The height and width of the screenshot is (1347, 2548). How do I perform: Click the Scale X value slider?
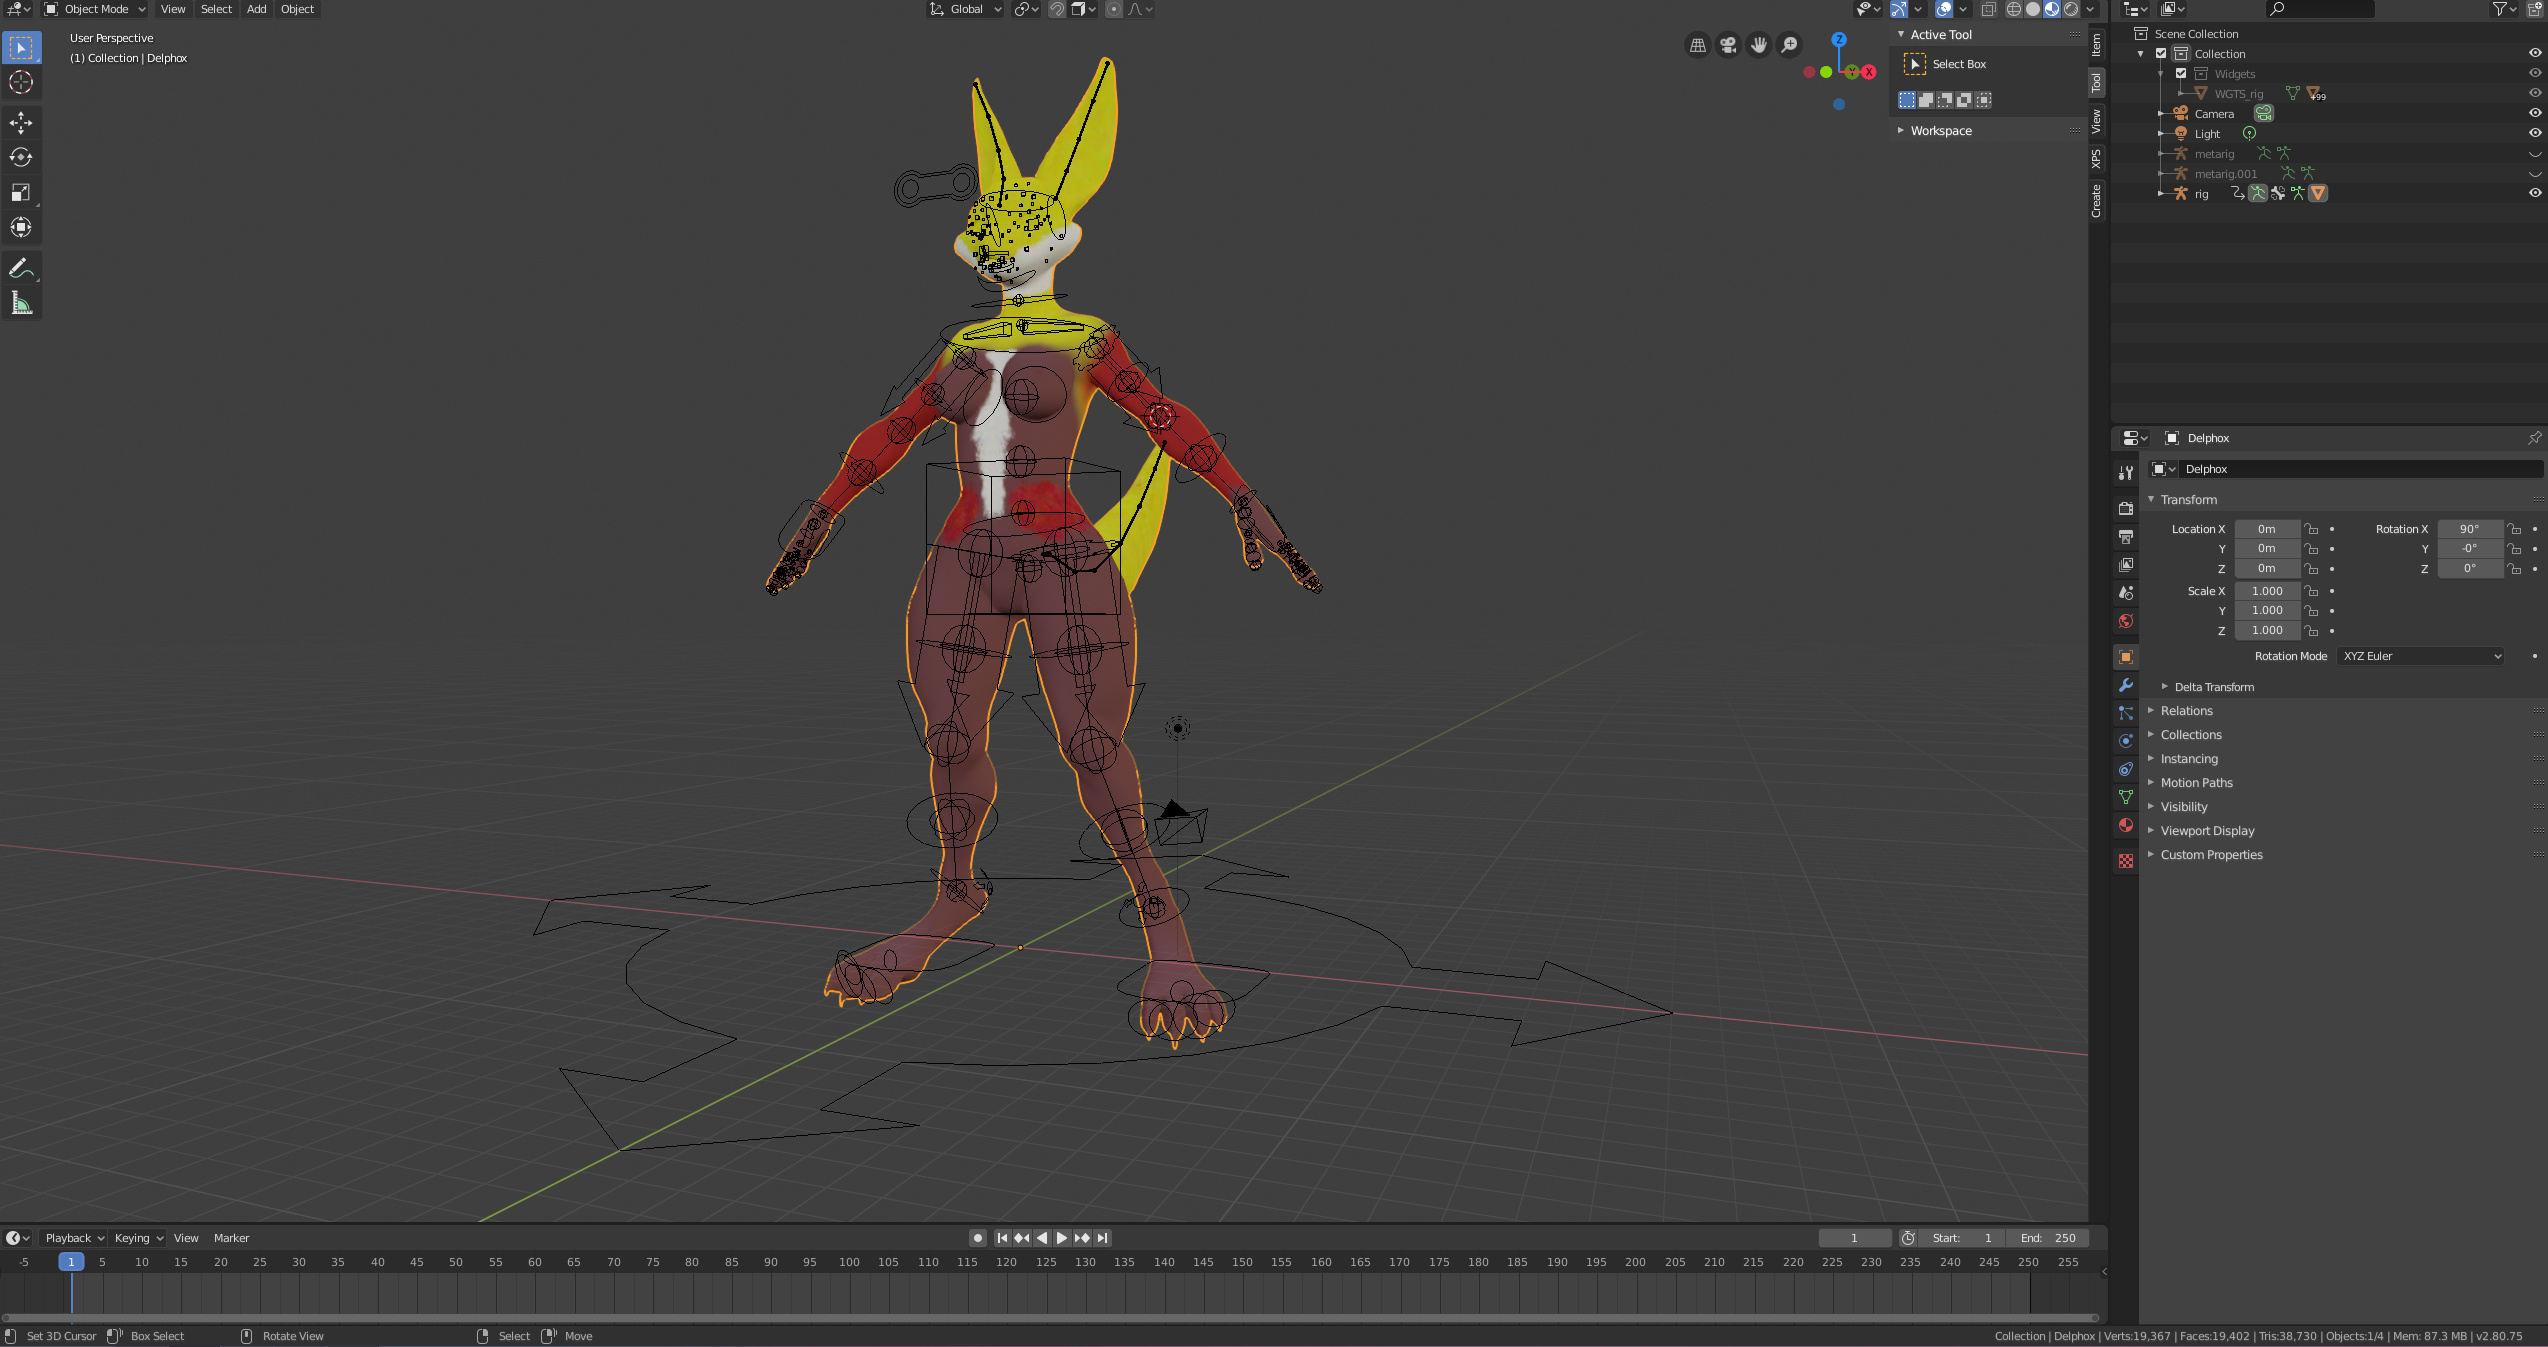pos(2267,591)
